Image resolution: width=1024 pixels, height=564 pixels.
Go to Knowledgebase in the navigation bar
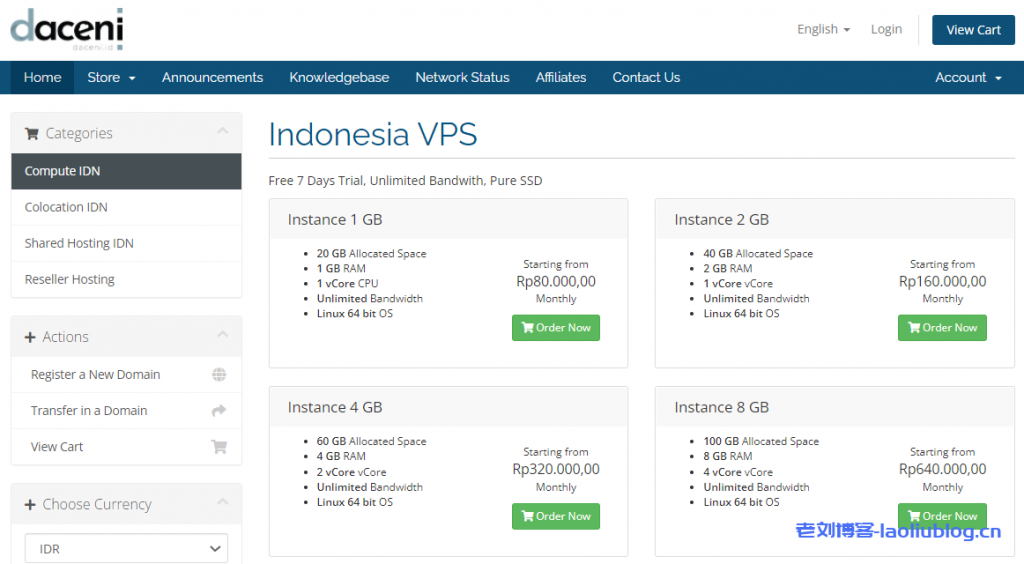coord(339,78)
